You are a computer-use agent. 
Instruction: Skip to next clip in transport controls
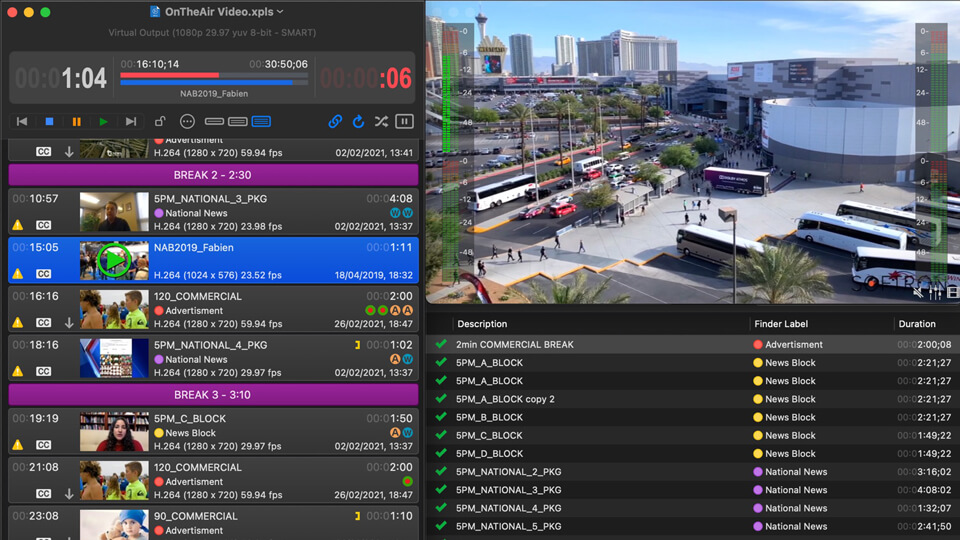131,122
